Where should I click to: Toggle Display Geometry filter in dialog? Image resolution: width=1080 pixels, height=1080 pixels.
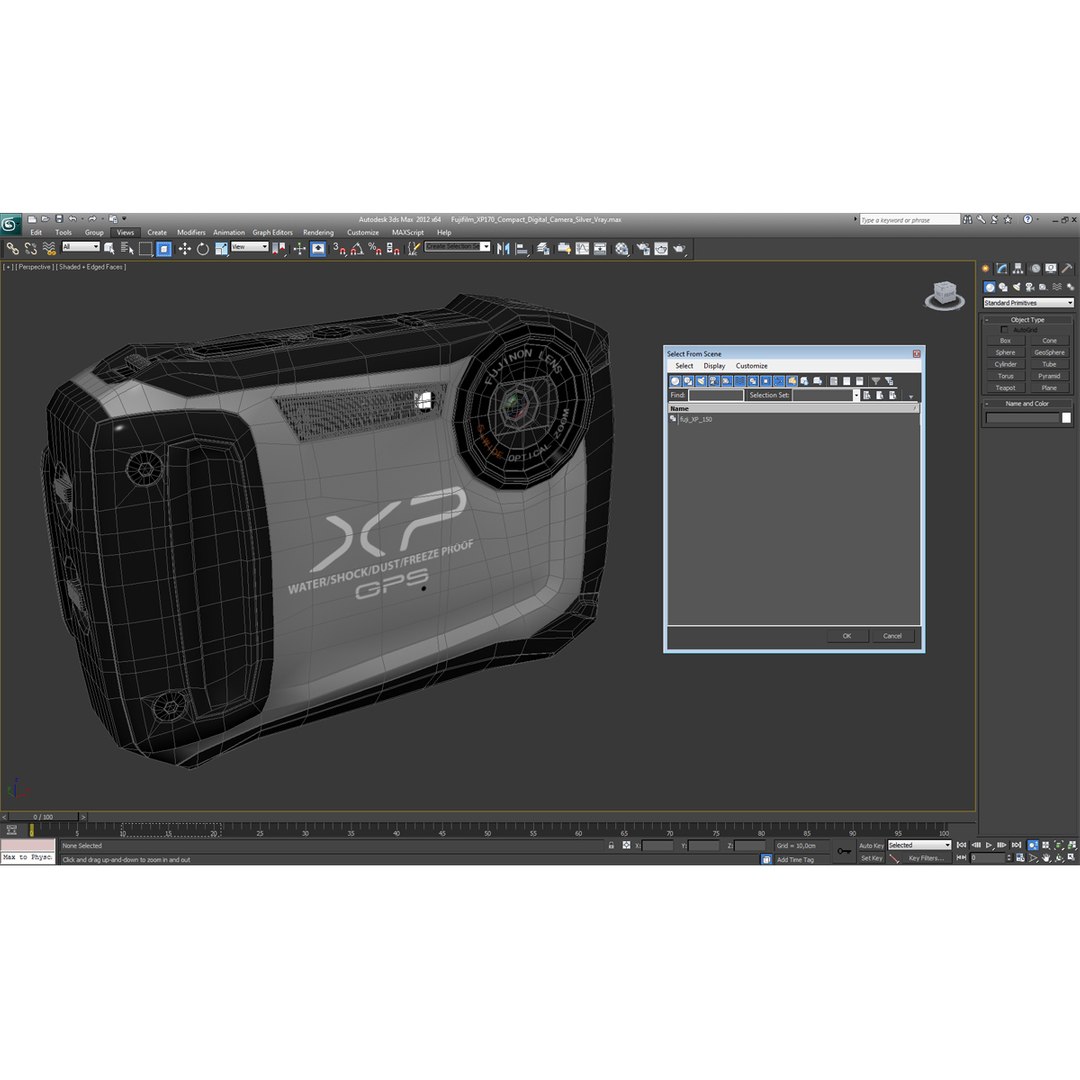675,381
